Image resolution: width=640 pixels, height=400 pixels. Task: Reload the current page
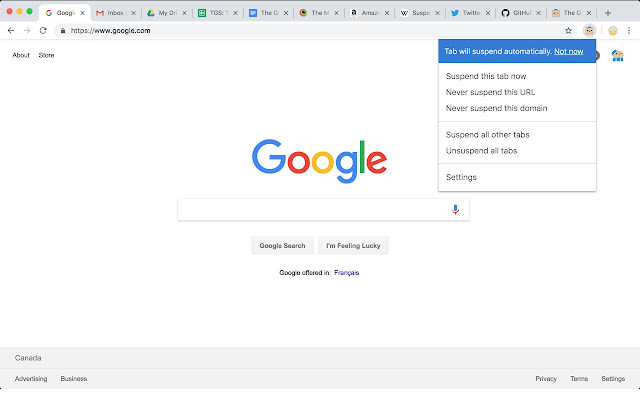click(43, 31)
